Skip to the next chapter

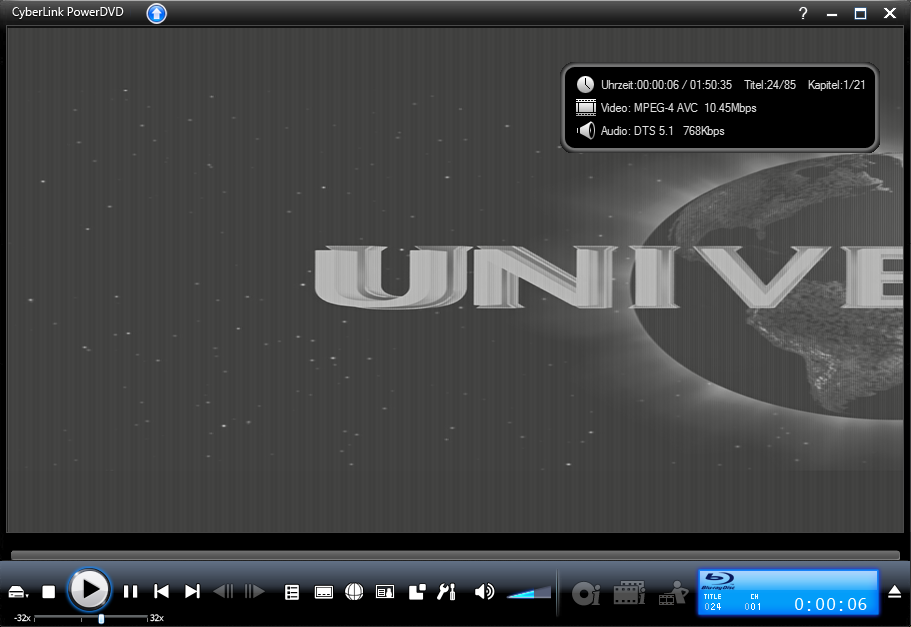coord(192,592)
